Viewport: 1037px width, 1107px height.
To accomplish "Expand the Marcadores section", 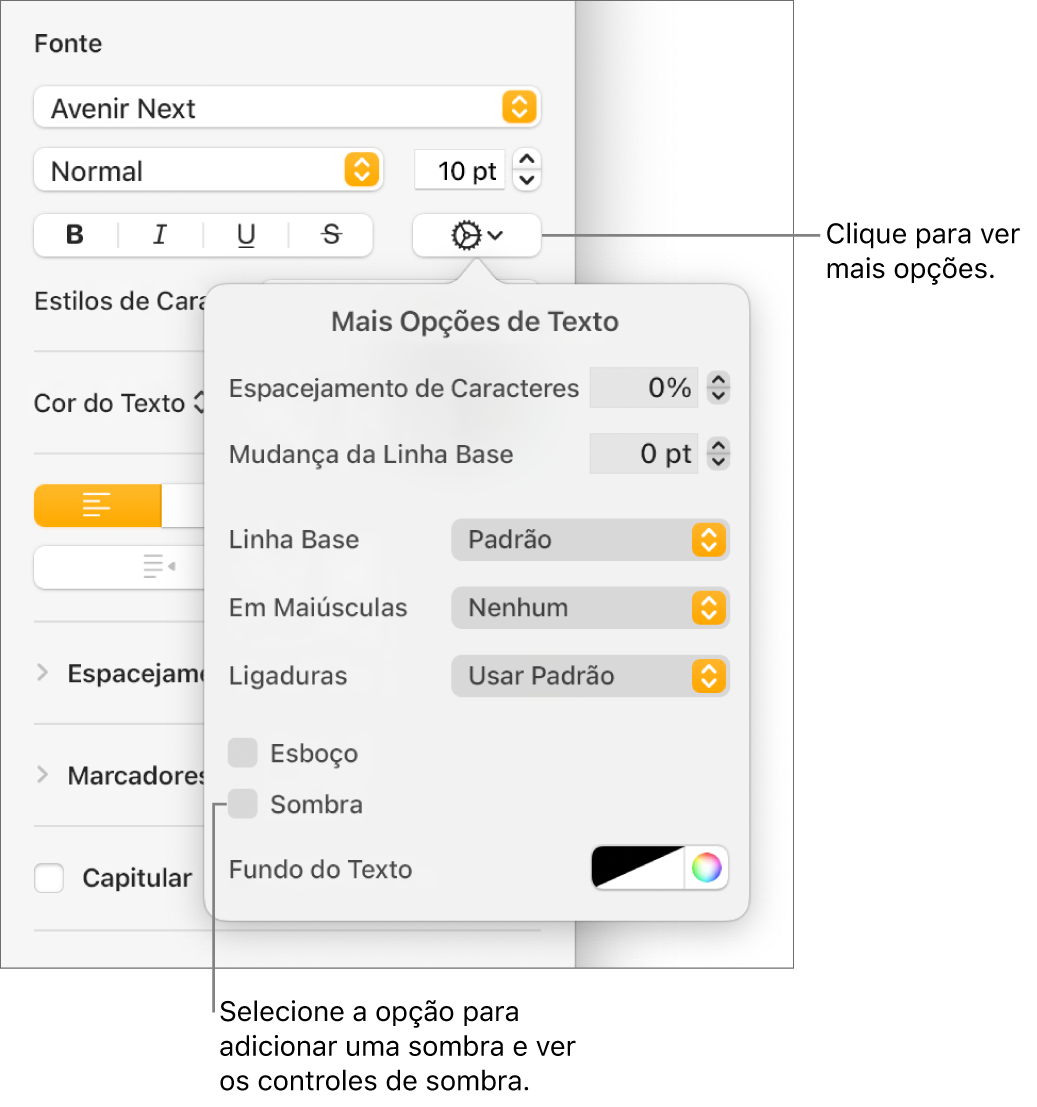I will [42, 775].
